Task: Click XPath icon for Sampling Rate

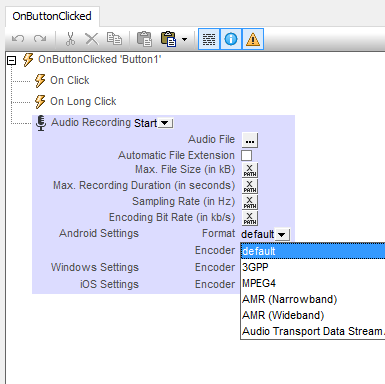Action: (x=250, y=202)
